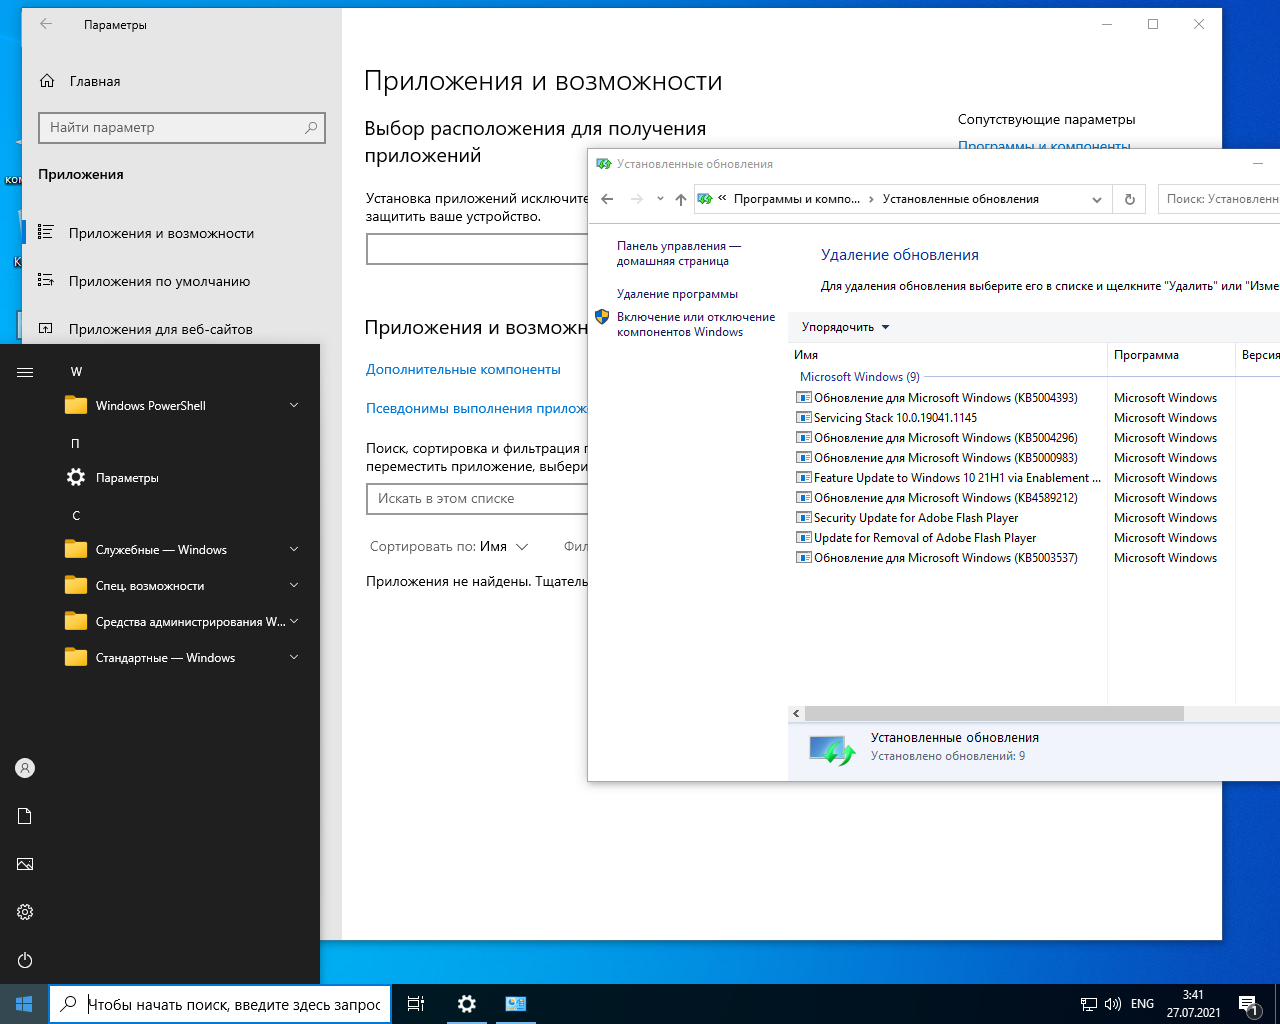
Task: Open the Documents icon in Start menu sidebar
Action: point(25,816)
